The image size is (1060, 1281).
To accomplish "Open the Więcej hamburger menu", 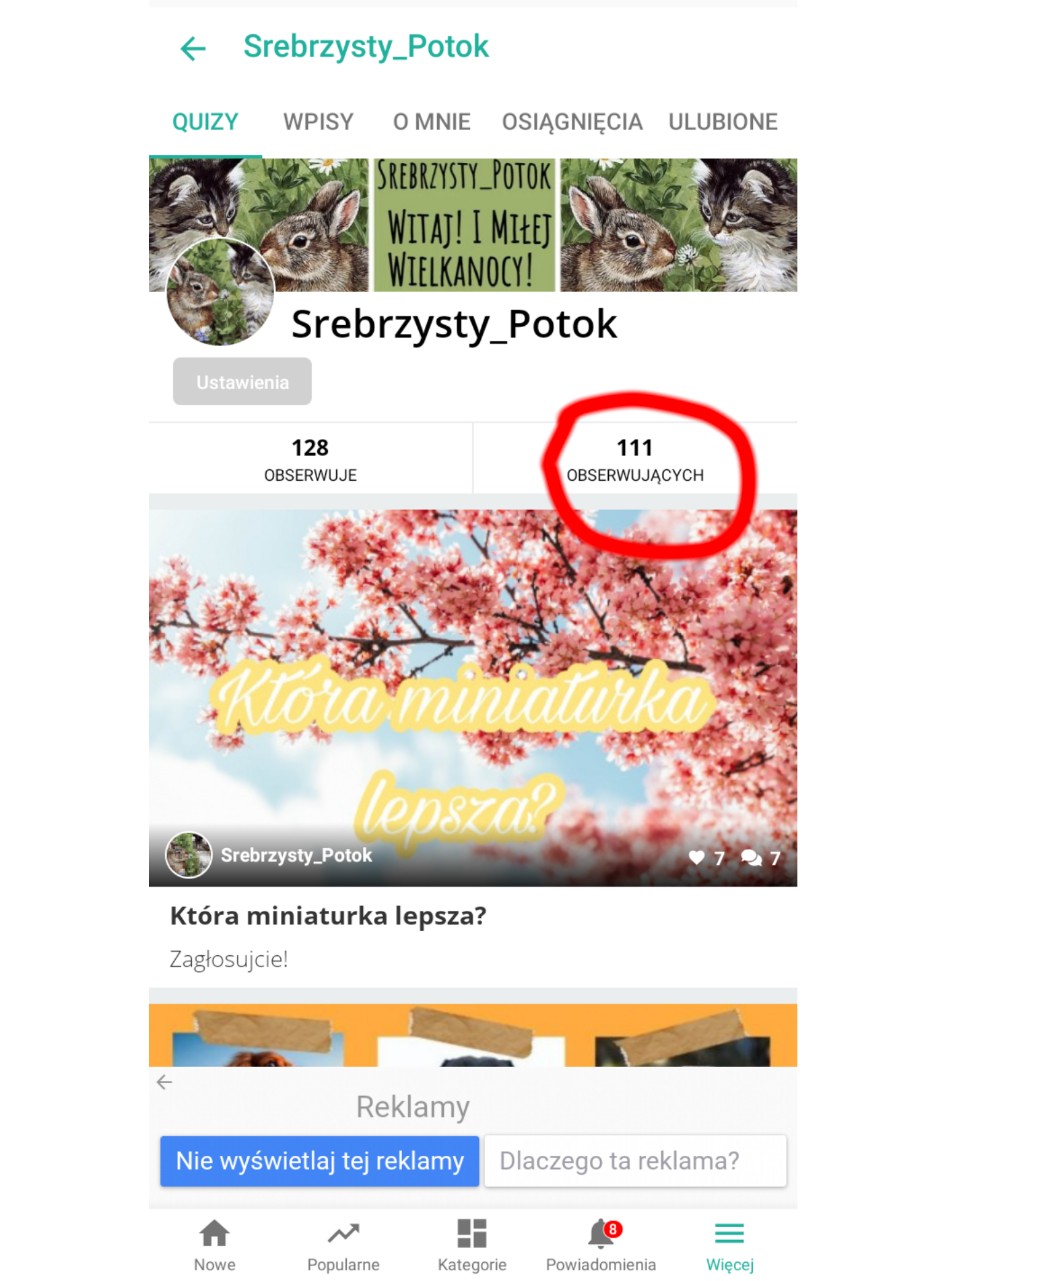I will [730, 1233].
